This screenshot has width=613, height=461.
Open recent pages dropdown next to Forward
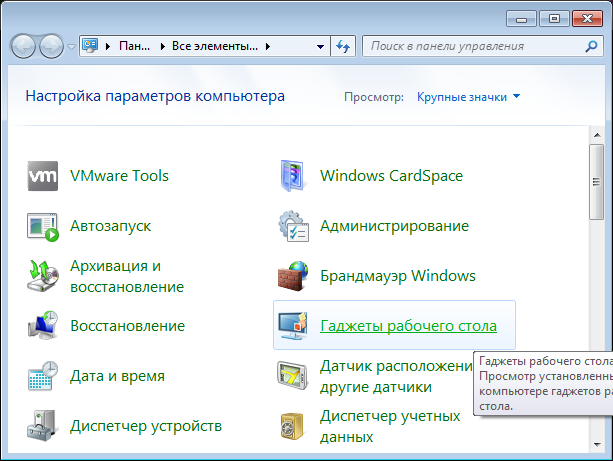coord(71,47)
